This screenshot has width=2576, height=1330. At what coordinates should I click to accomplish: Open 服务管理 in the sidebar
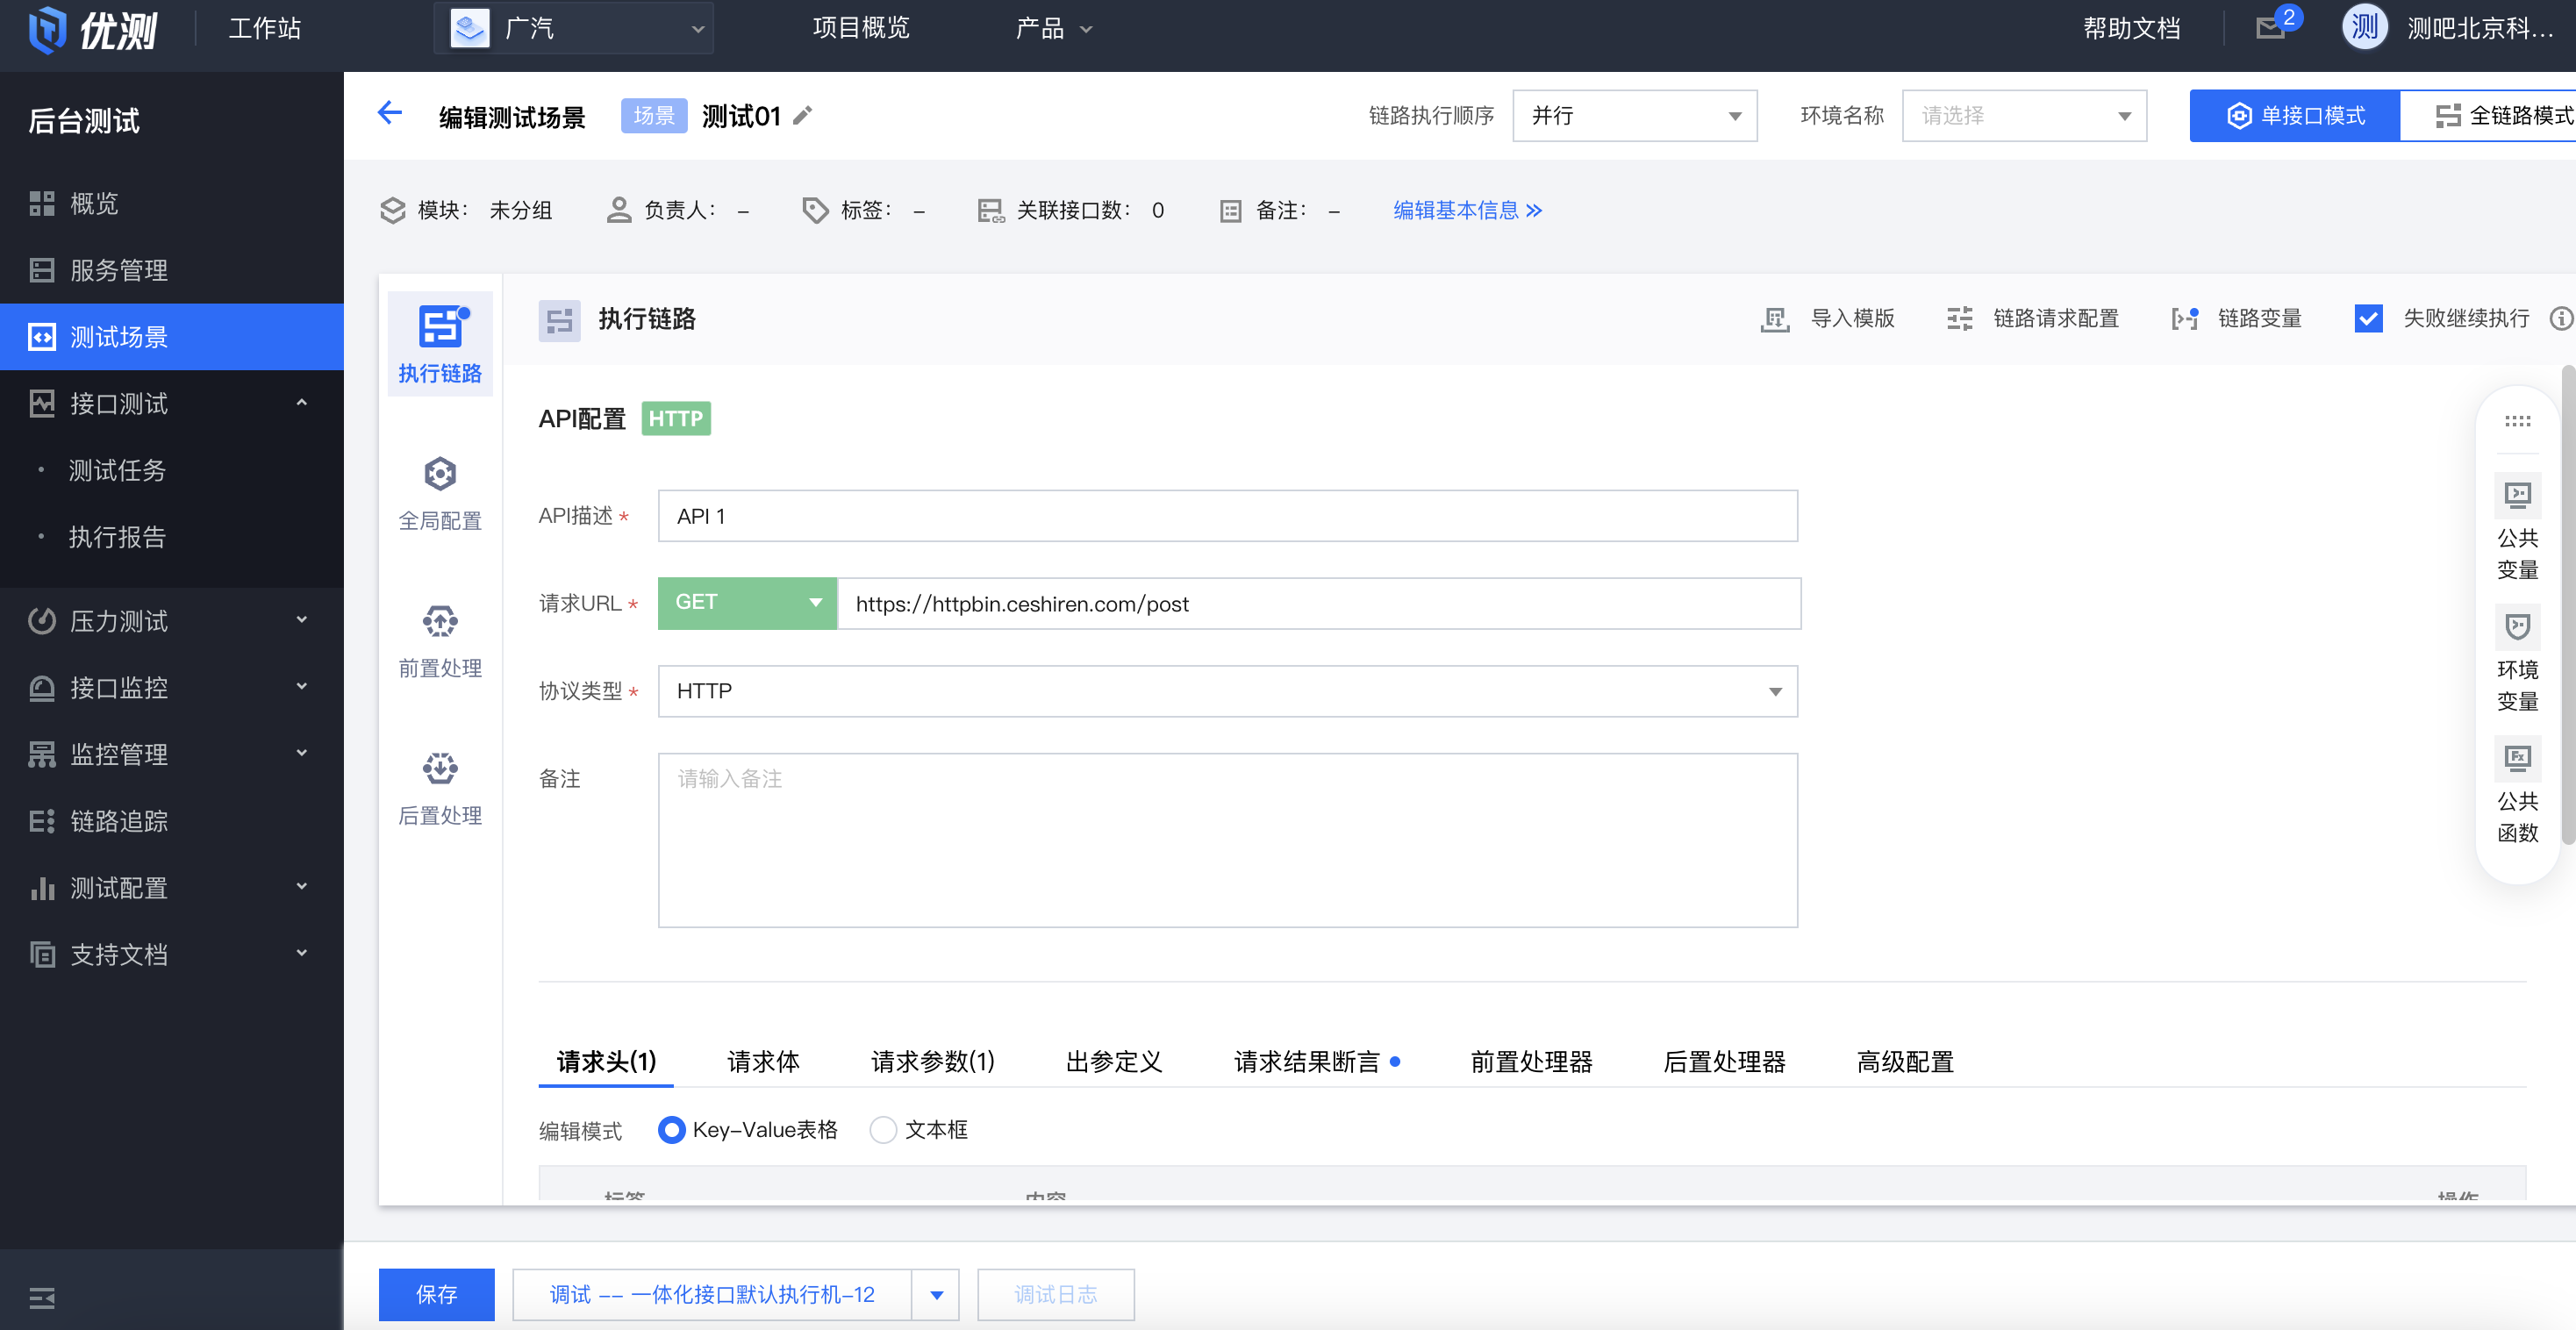click(172, 270)
